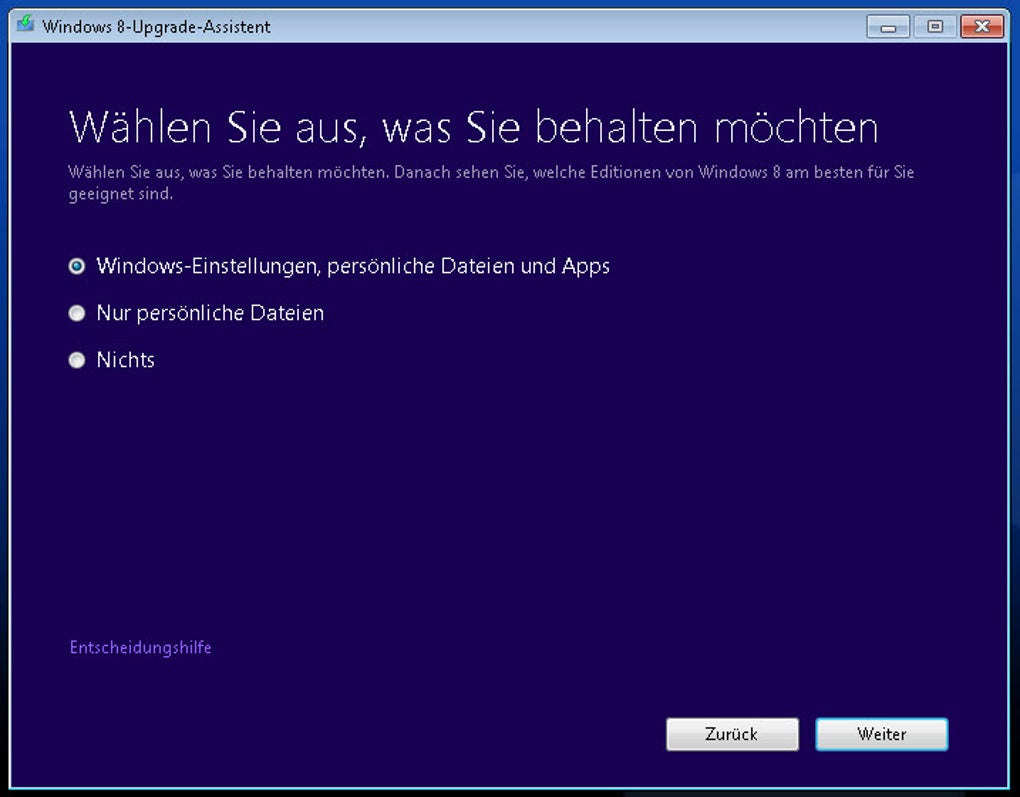Click the Upgrade-Assistent title bar icon
This screenshot has height=797, width=1020.
(x=25, y=25)
